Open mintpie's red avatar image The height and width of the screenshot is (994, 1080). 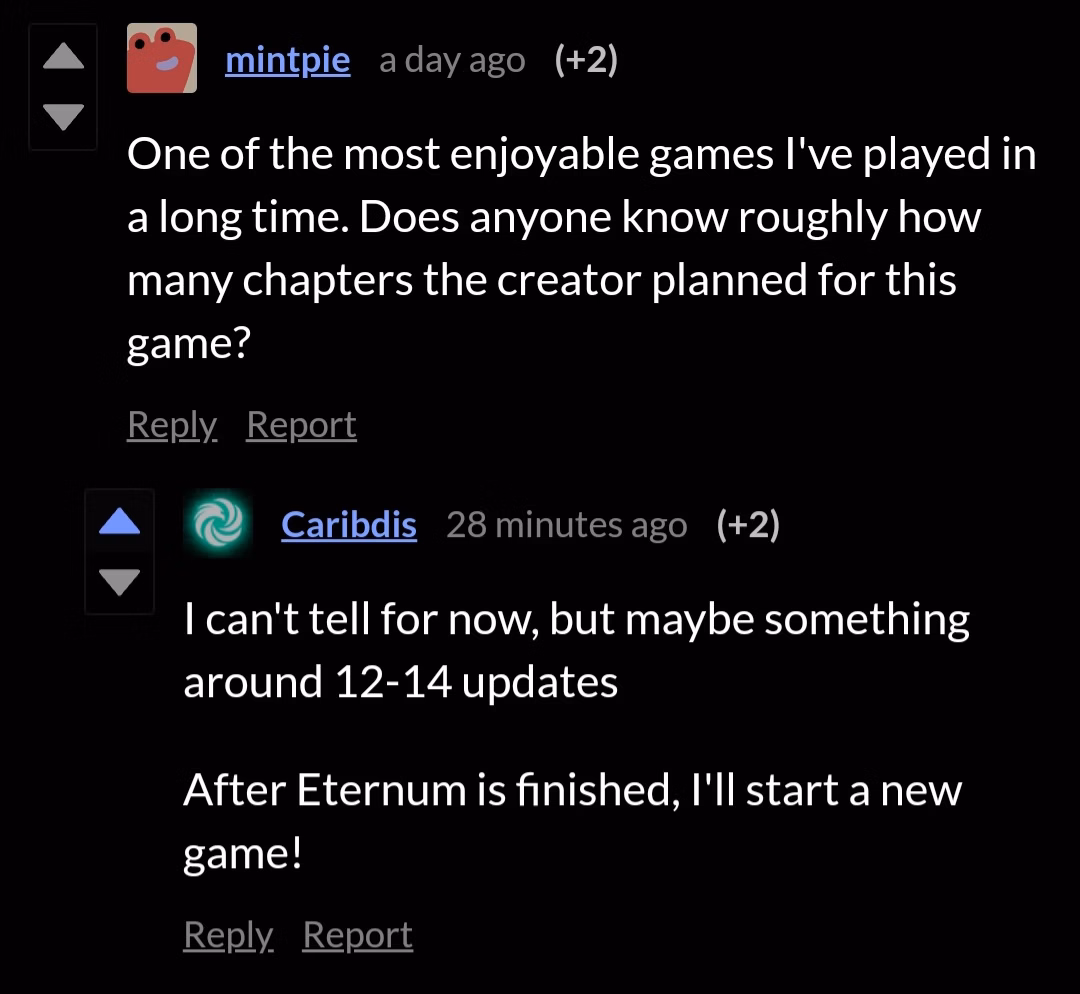click(162, 58)
